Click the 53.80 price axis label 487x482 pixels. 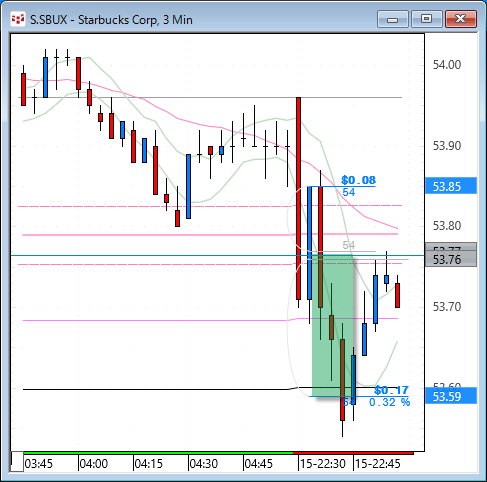[x=447, y=226]
